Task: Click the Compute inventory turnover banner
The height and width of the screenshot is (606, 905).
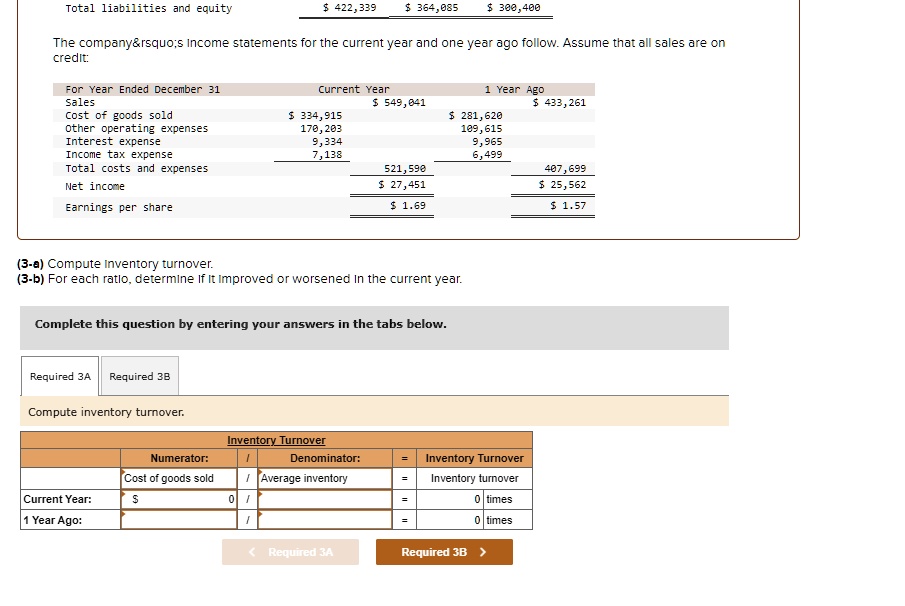Action: [101, 412]
